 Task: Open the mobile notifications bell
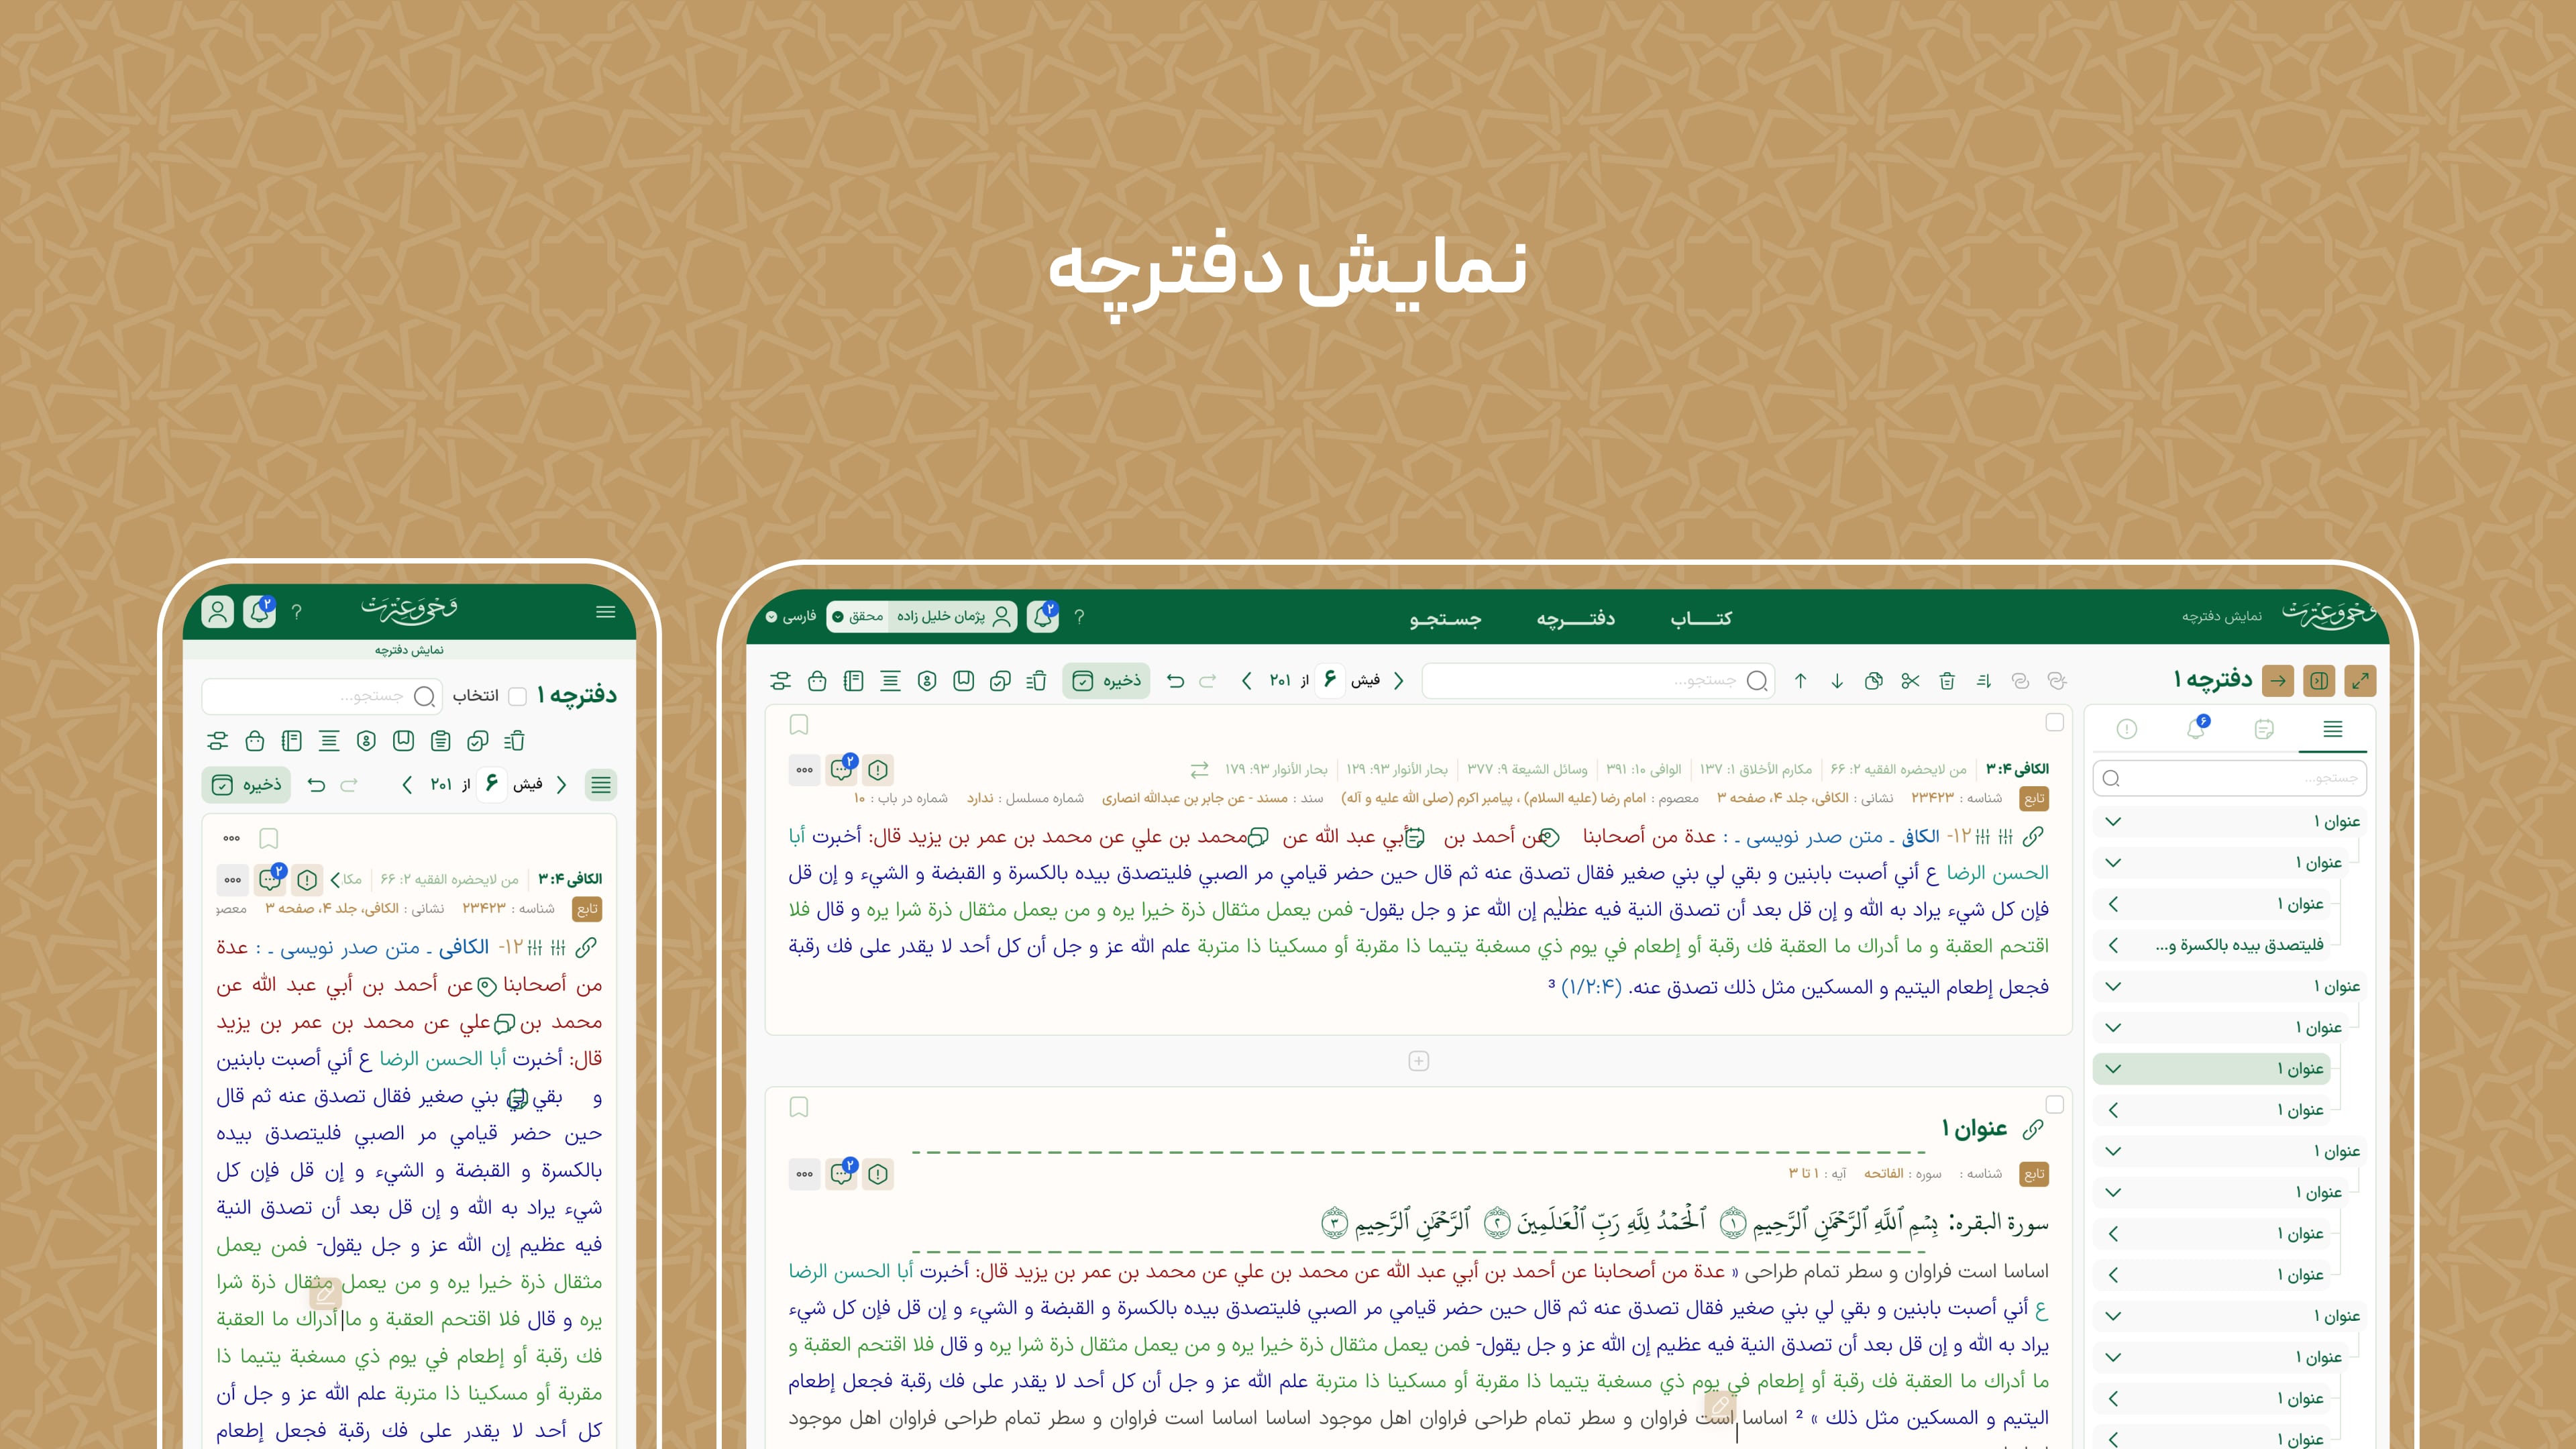coord(260,611)
